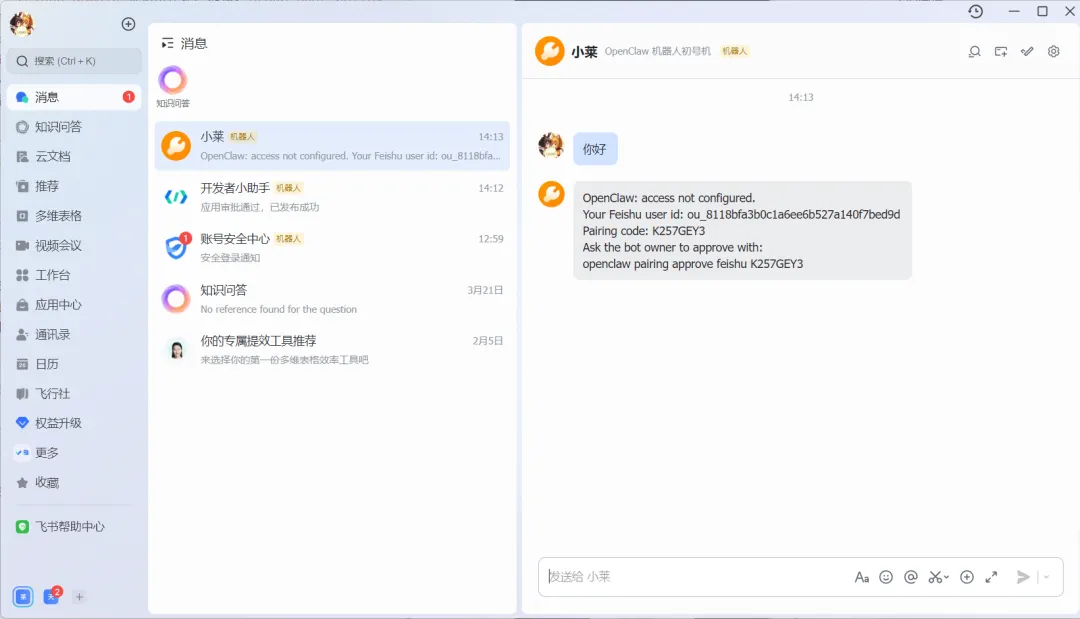Open pinned 知识问答 shortcut at top
Screen dimensions: 1080x619
click(x=173, y=87)
